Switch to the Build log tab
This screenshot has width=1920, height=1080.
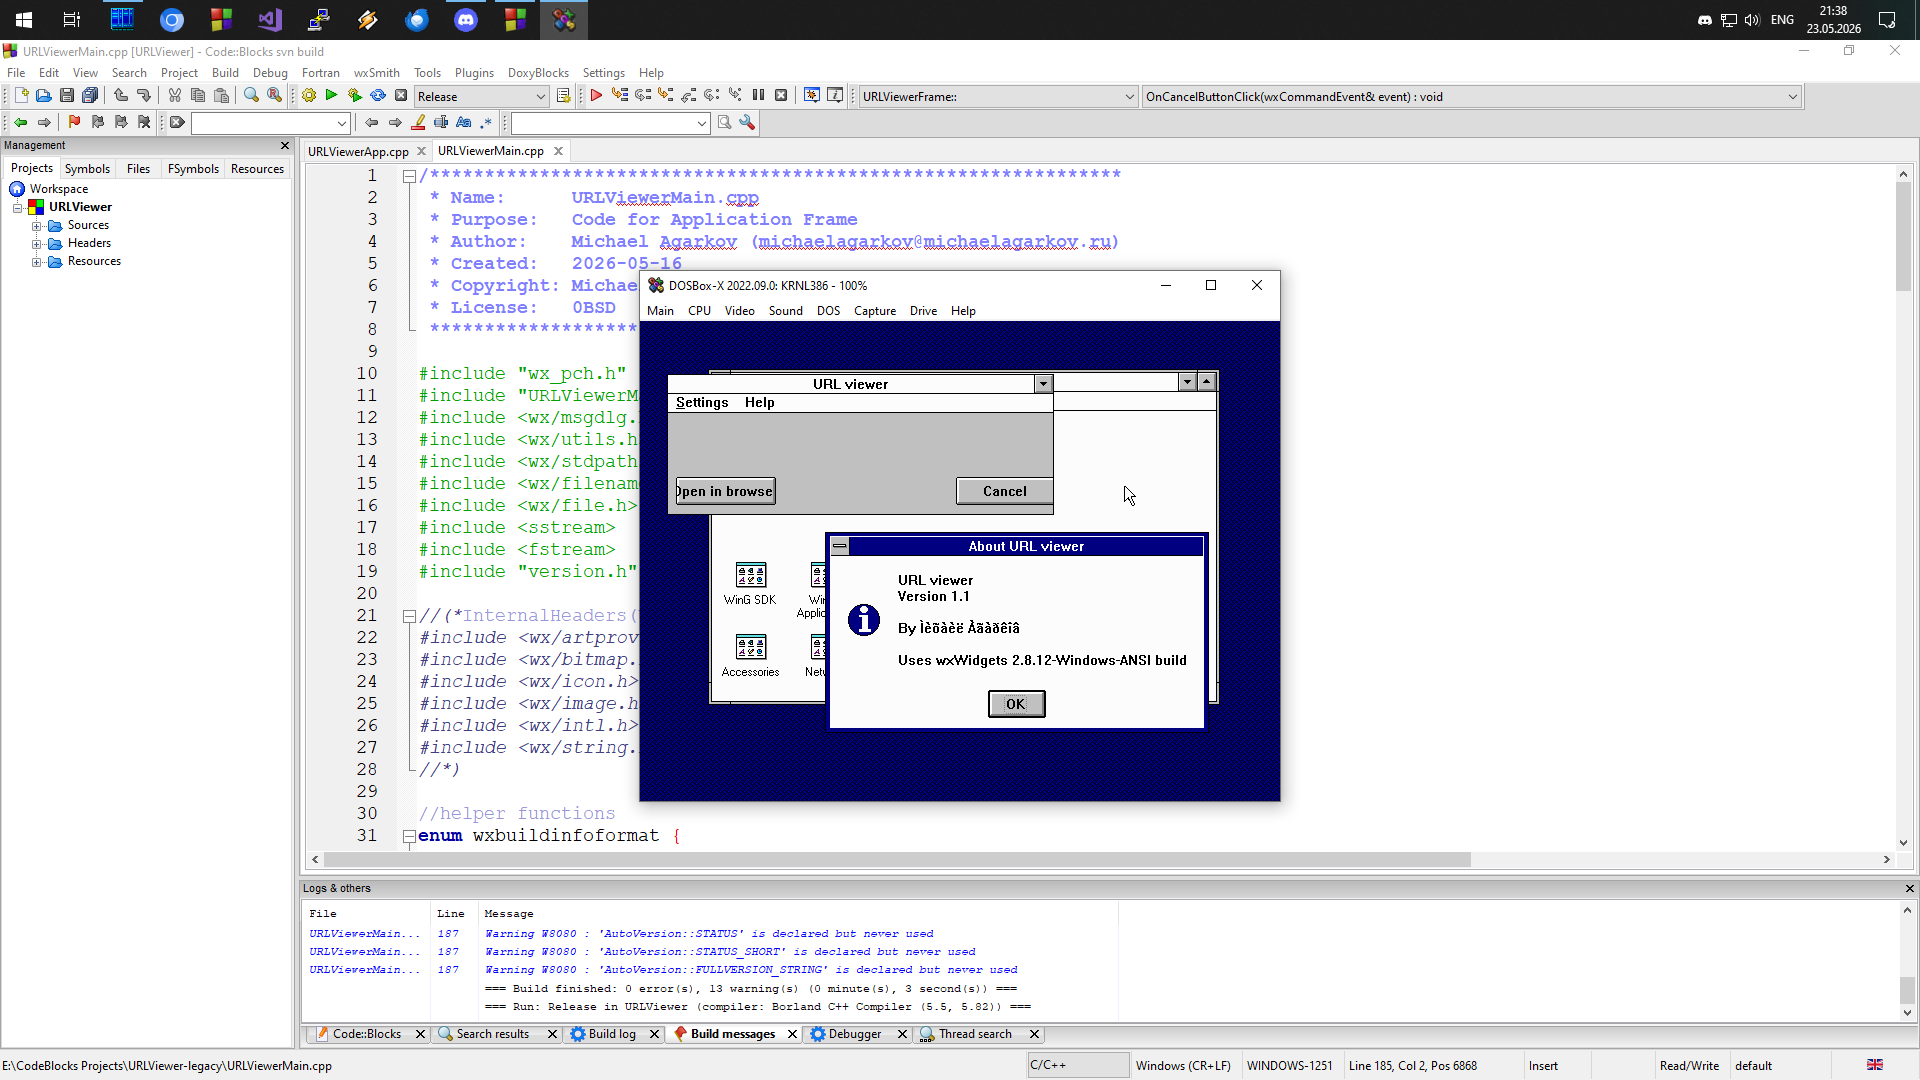click(612, 1034)
